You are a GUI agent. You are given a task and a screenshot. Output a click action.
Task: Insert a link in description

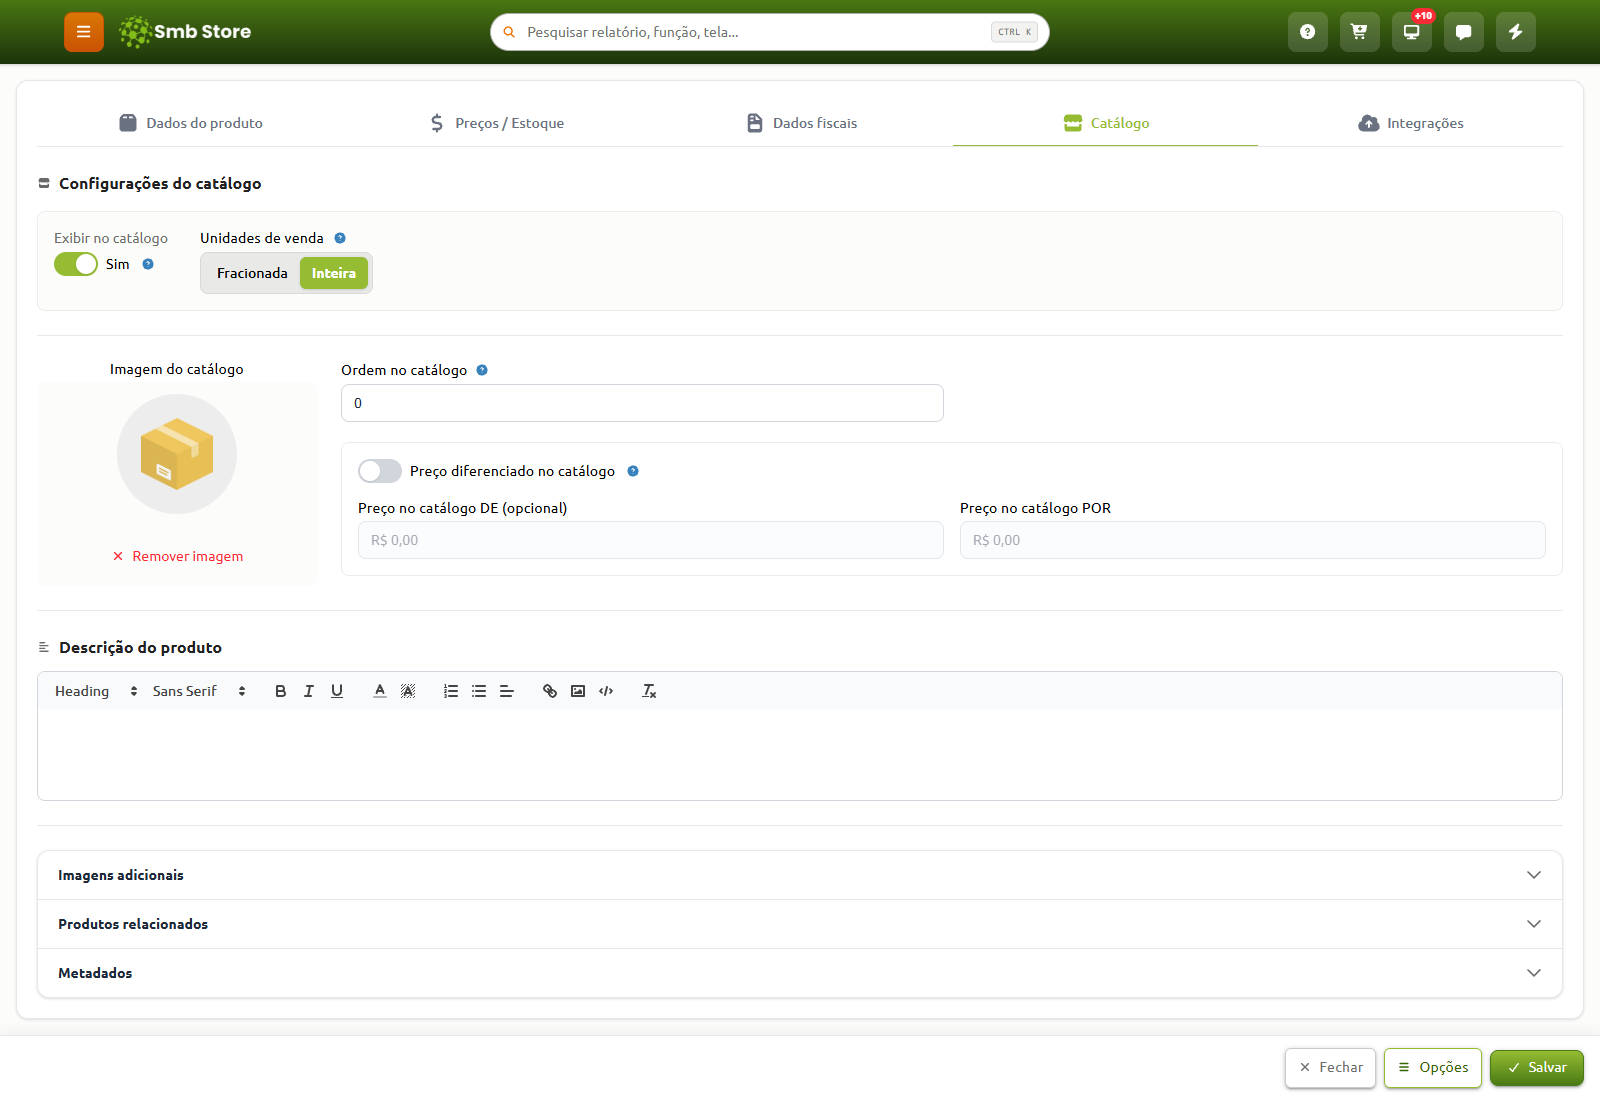click(550, 691)
